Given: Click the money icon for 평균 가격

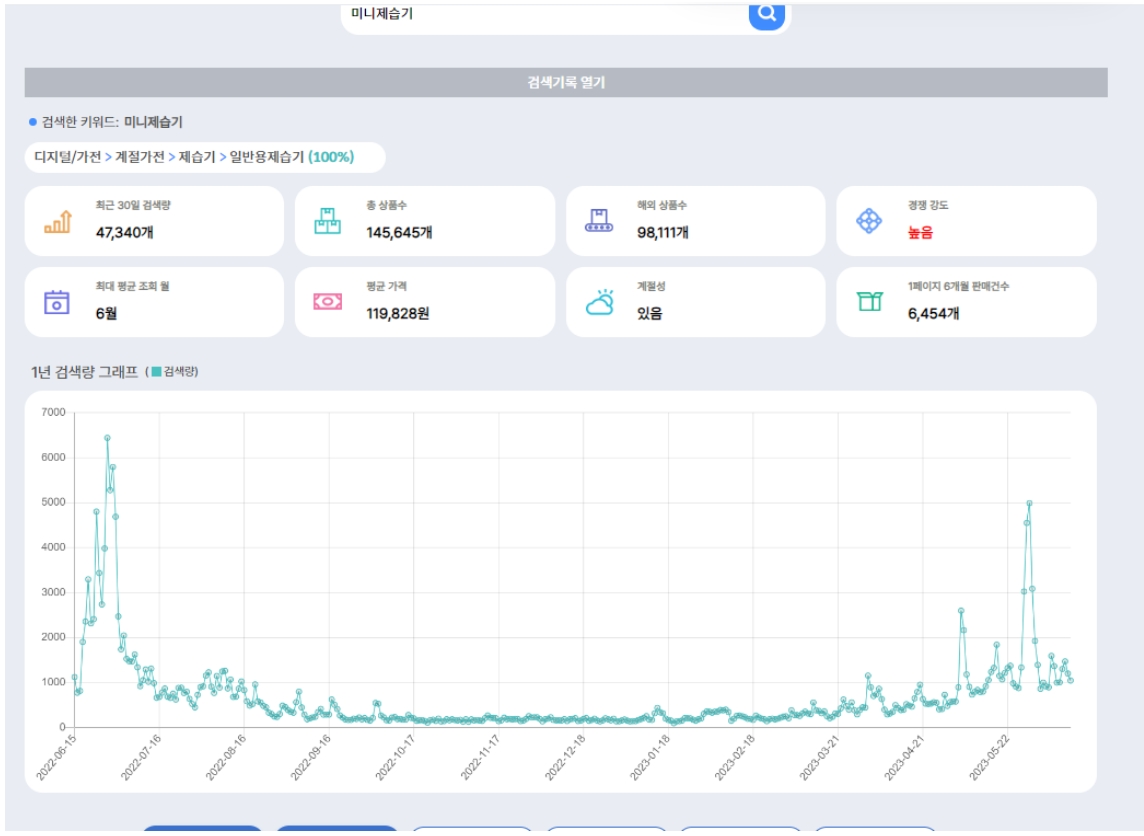Looking at the screenshot, I should [328, 301].
